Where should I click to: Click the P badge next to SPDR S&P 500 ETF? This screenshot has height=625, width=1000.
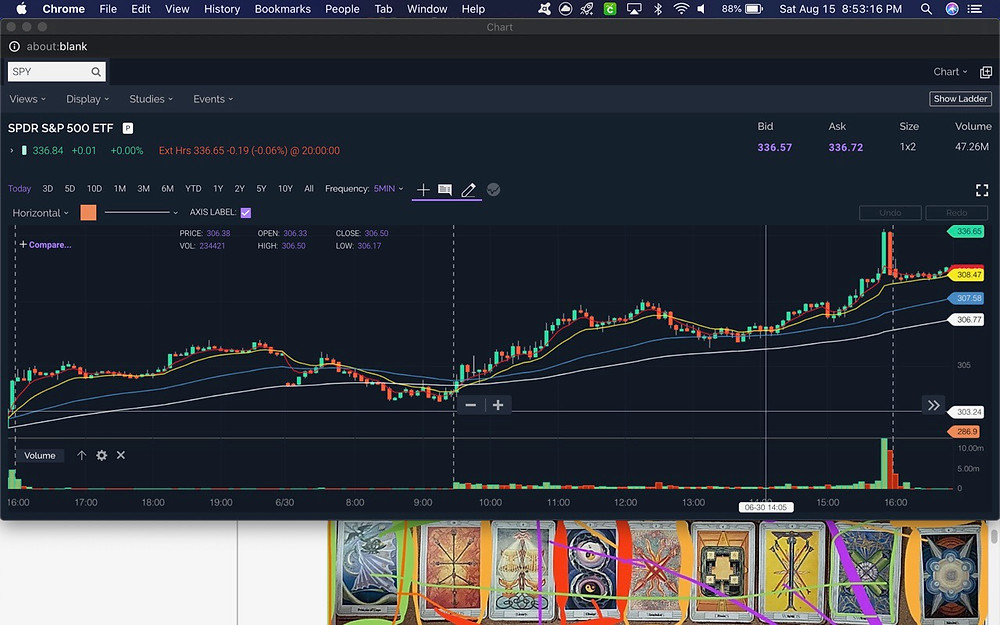pyautogui.click(x=128, y=128)
